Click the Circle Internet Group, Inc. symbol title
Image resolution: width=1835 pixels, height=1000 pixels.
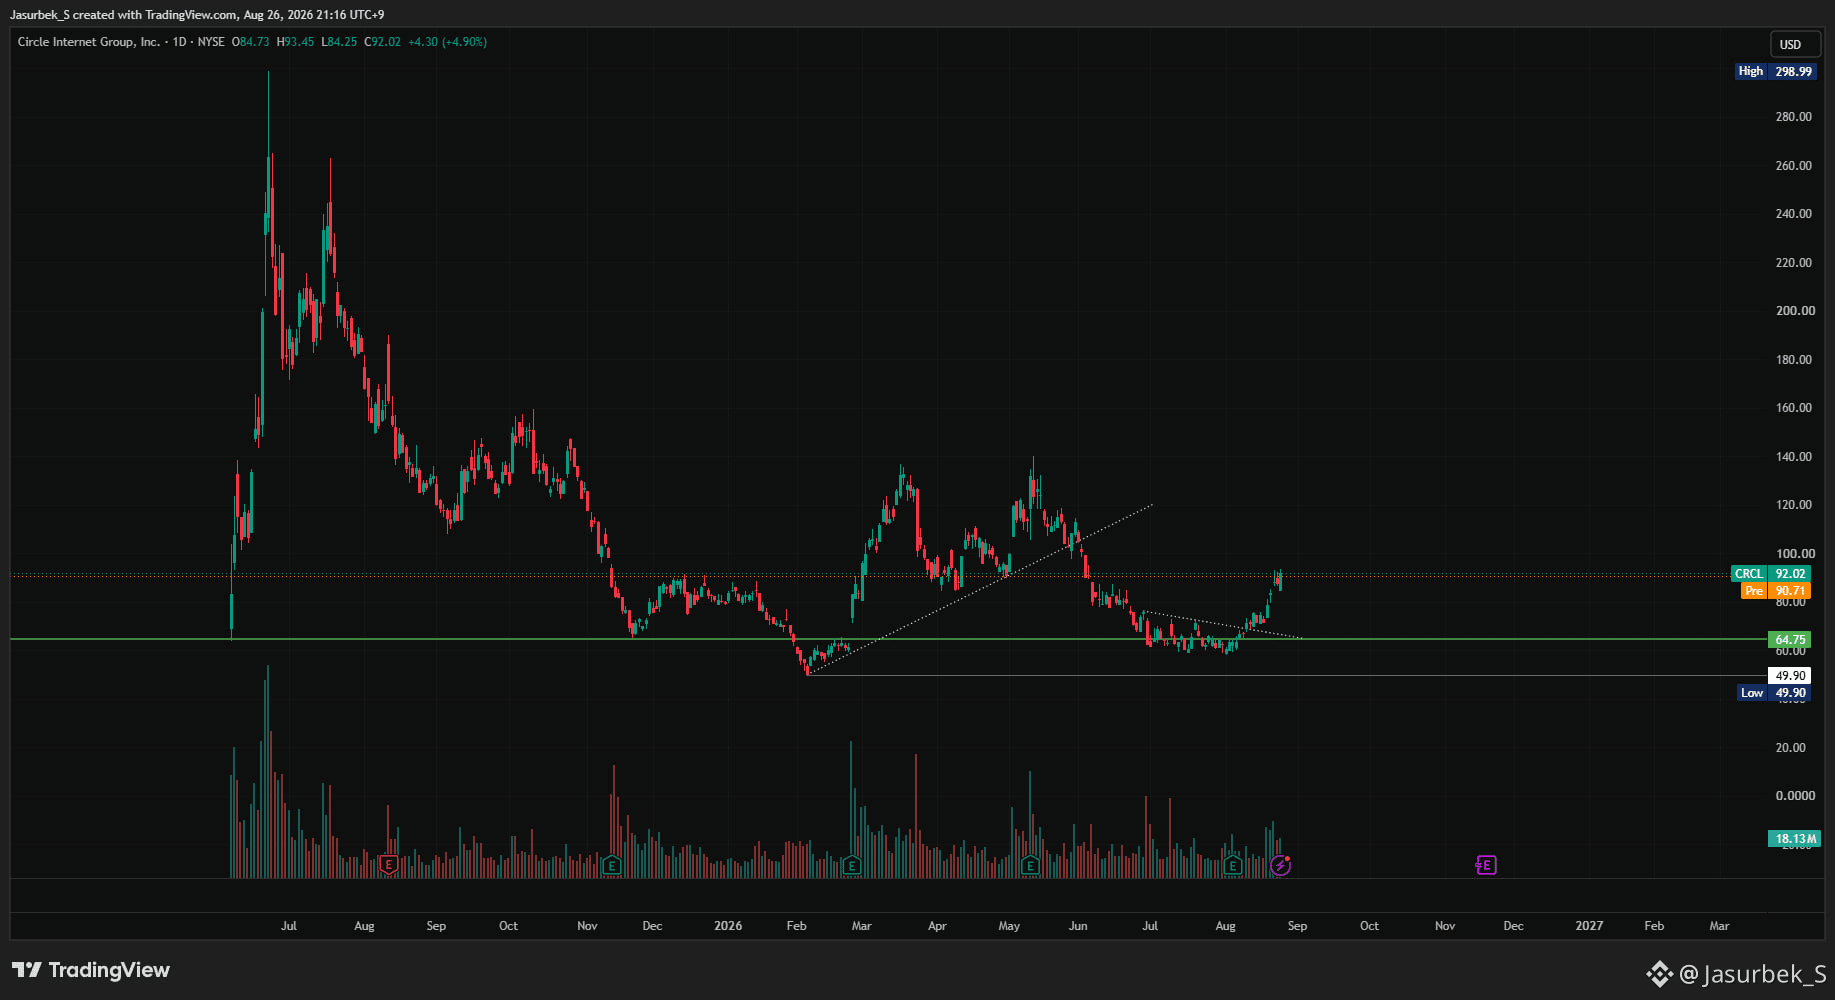[88, 42]
